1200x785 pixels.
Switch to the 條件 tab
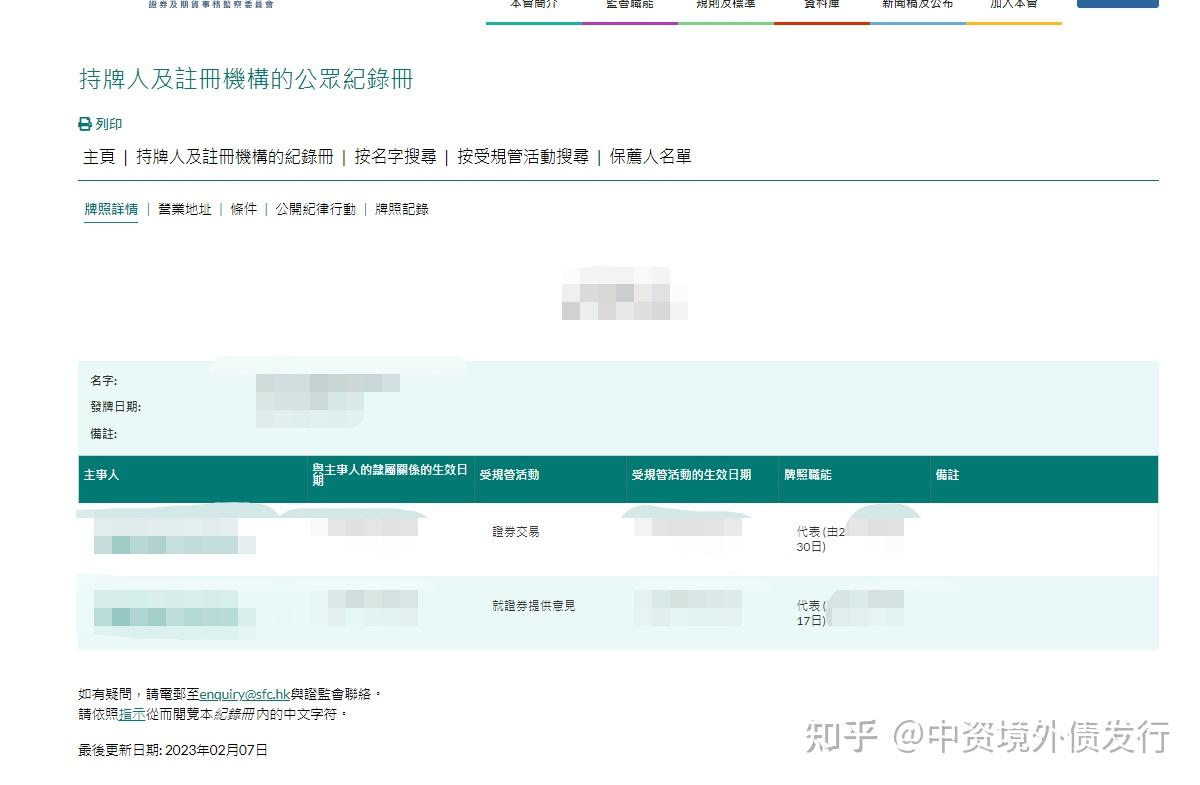243,209
